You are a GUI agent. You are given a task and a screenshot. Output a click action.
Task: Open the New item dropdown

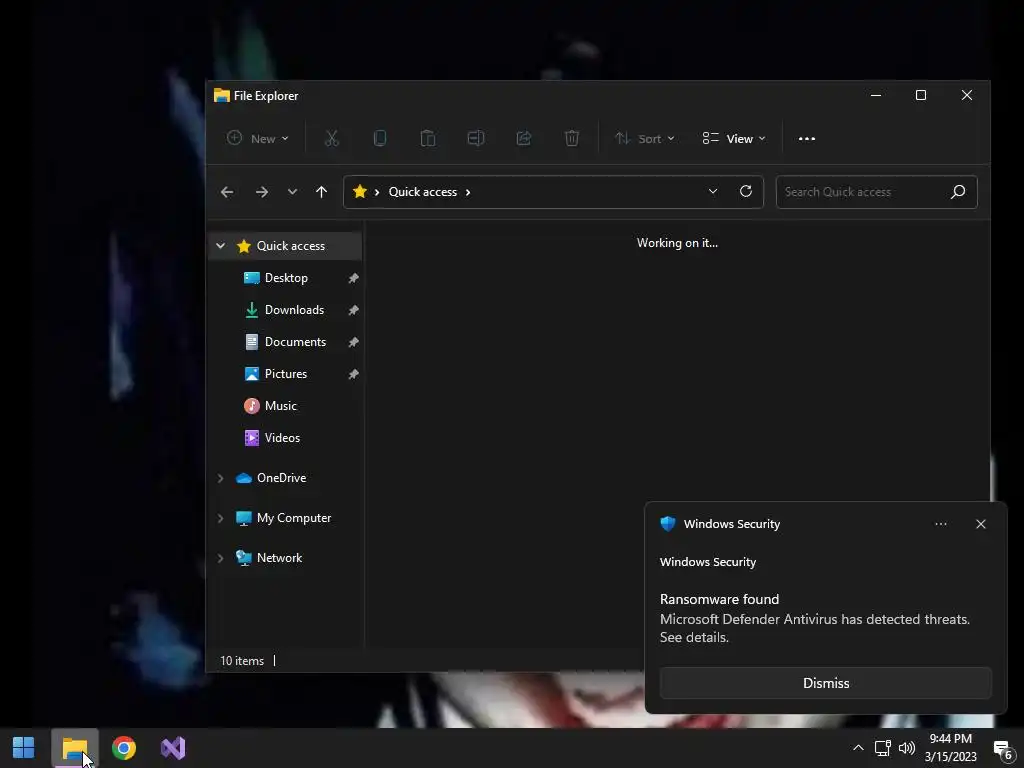tap(257, 138)
